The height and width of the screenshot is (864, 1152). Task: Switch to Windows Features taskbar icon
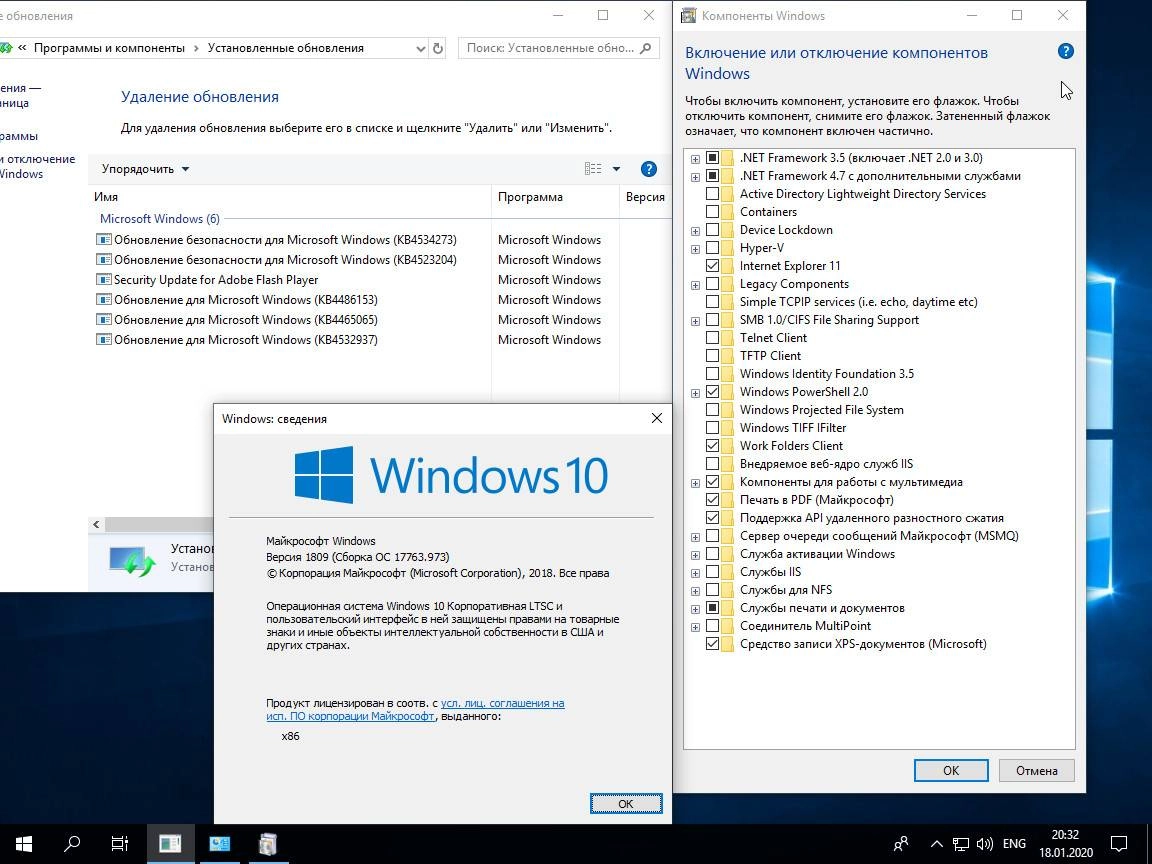pyautogui.click(x=267, y=843)
